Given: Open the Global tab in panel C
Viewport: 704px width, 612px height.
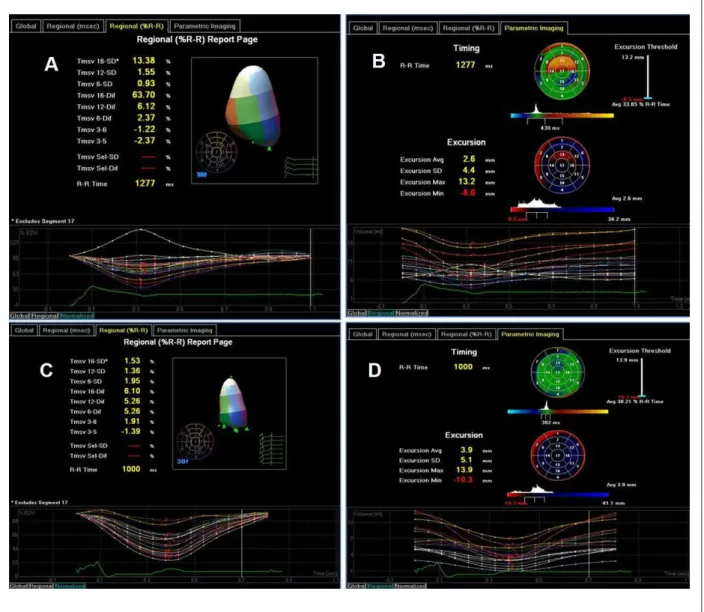Looking at the screenshot, I should (24, 330).
